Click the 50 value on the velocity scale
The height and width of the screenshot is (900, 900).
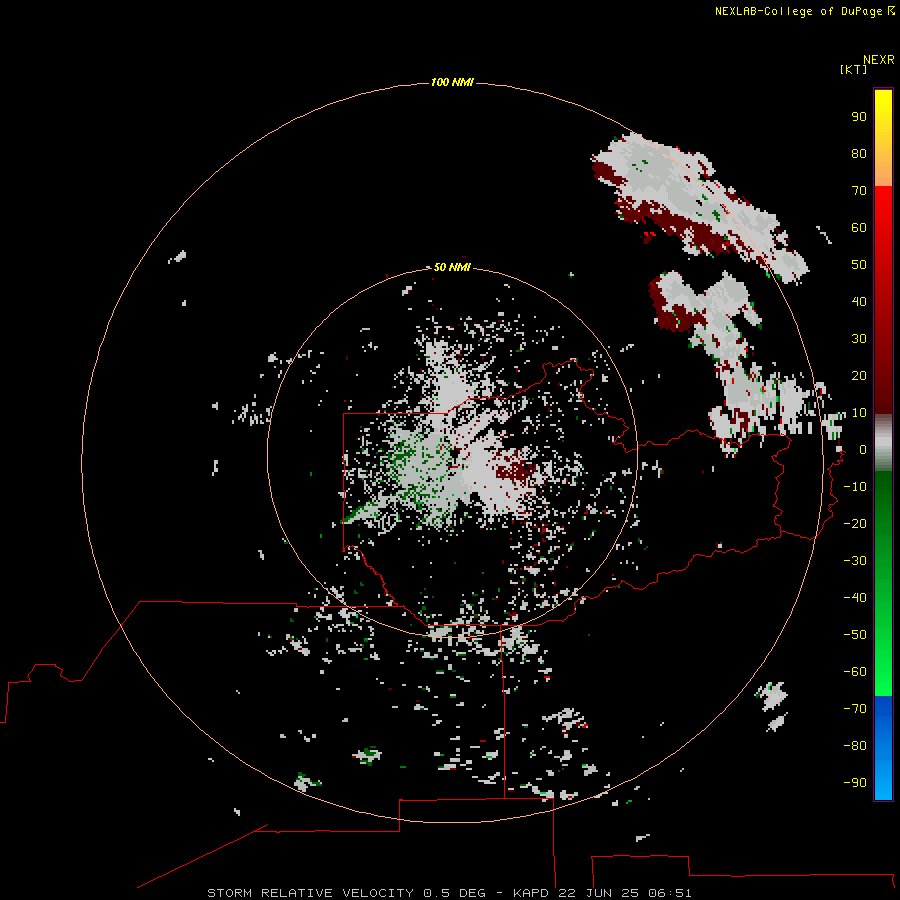(x=859, y=265)
